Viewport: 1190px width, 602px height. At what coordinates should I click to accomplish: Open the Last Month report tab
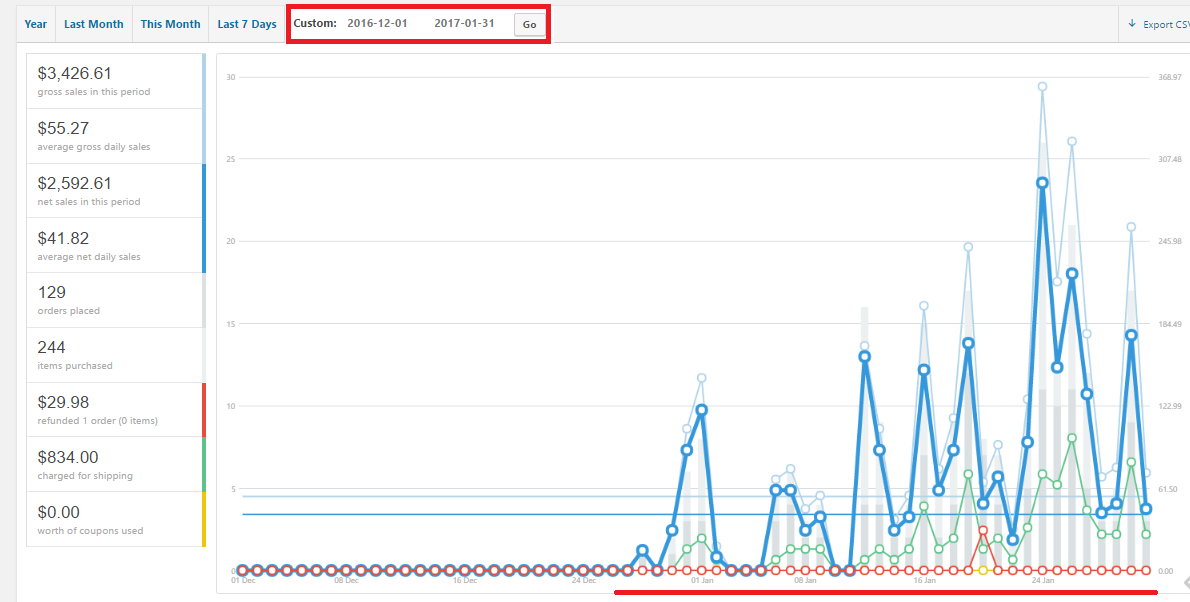(93, 24)
